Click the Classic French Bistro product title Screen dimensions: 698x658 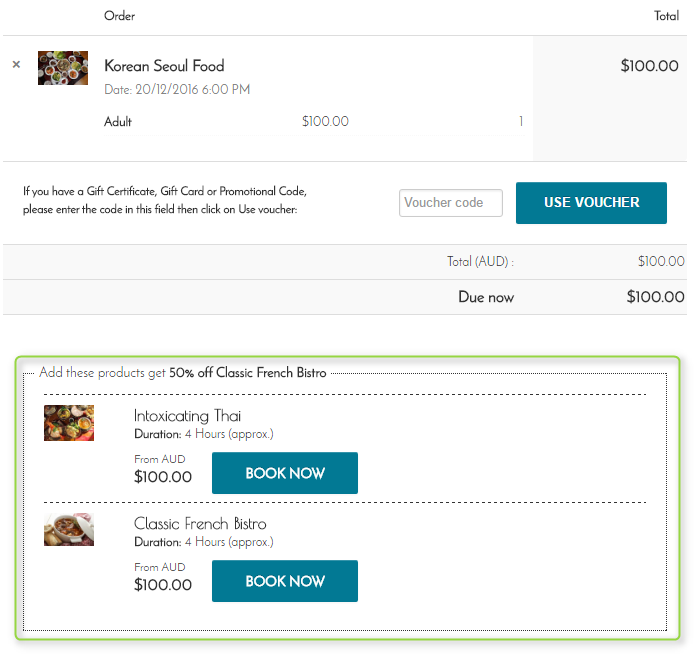coord(200,524)
